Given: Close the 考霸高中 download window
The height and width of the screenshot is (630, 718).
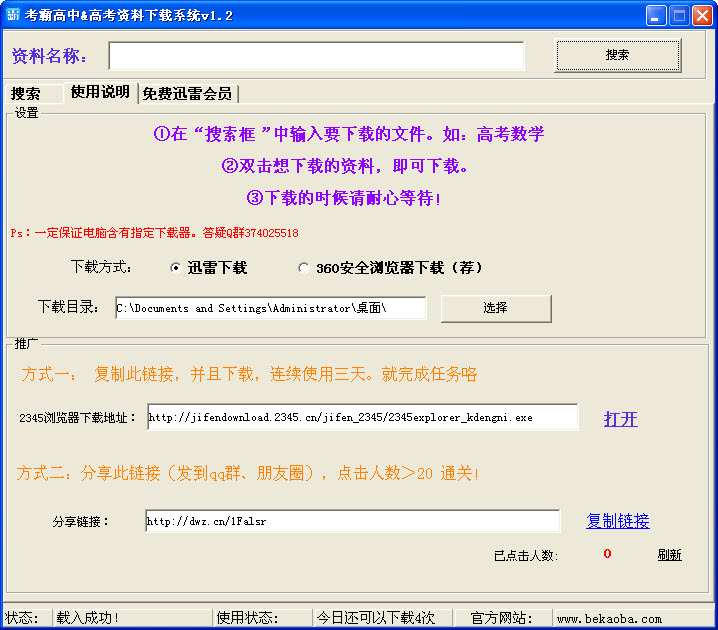Looking at the screenshot, I should coord(702,15).
